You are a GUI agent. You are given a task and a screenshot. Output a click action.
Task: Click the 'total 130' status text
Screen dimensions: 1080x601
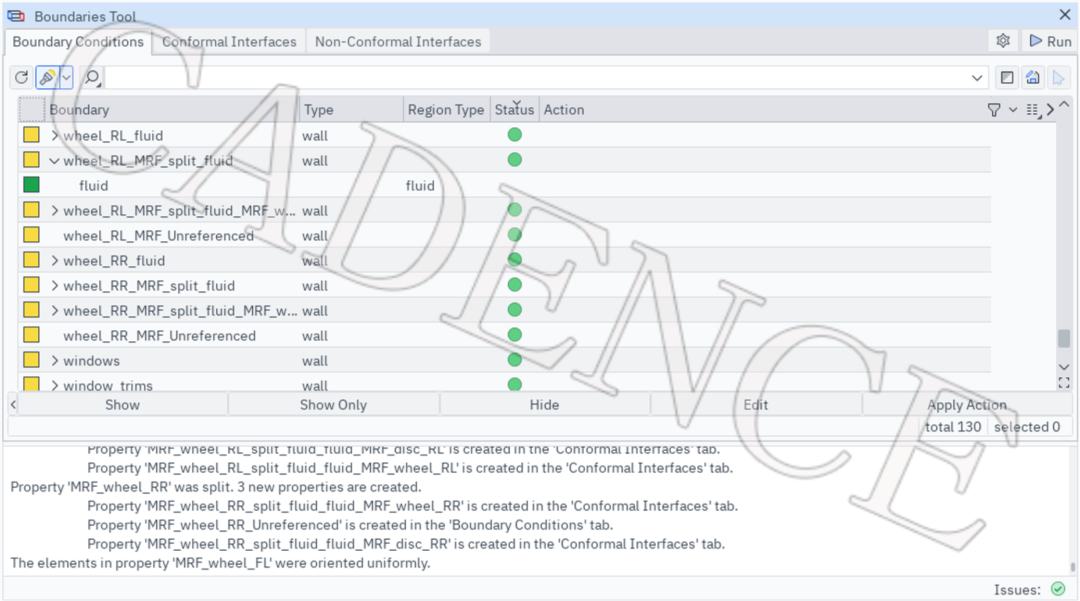(953, 427)
